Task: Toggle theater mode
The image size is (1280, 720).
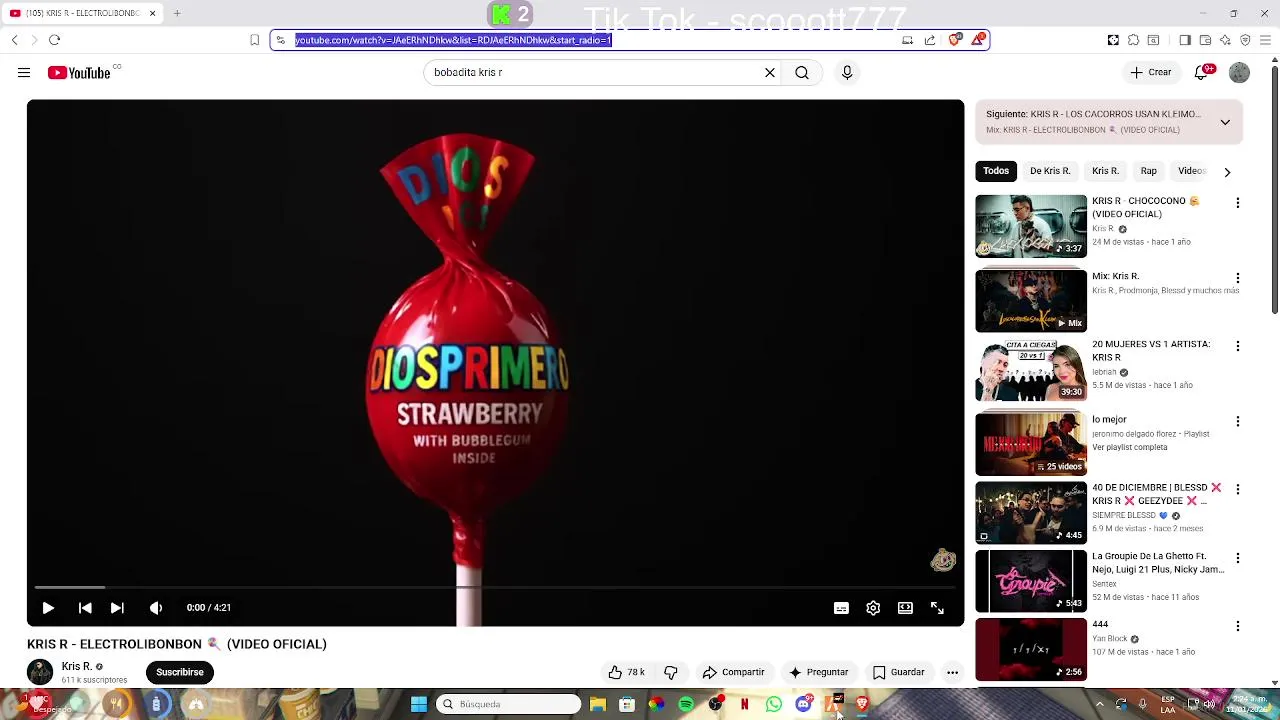Action: pyautogui.click(x=905, y=608)
